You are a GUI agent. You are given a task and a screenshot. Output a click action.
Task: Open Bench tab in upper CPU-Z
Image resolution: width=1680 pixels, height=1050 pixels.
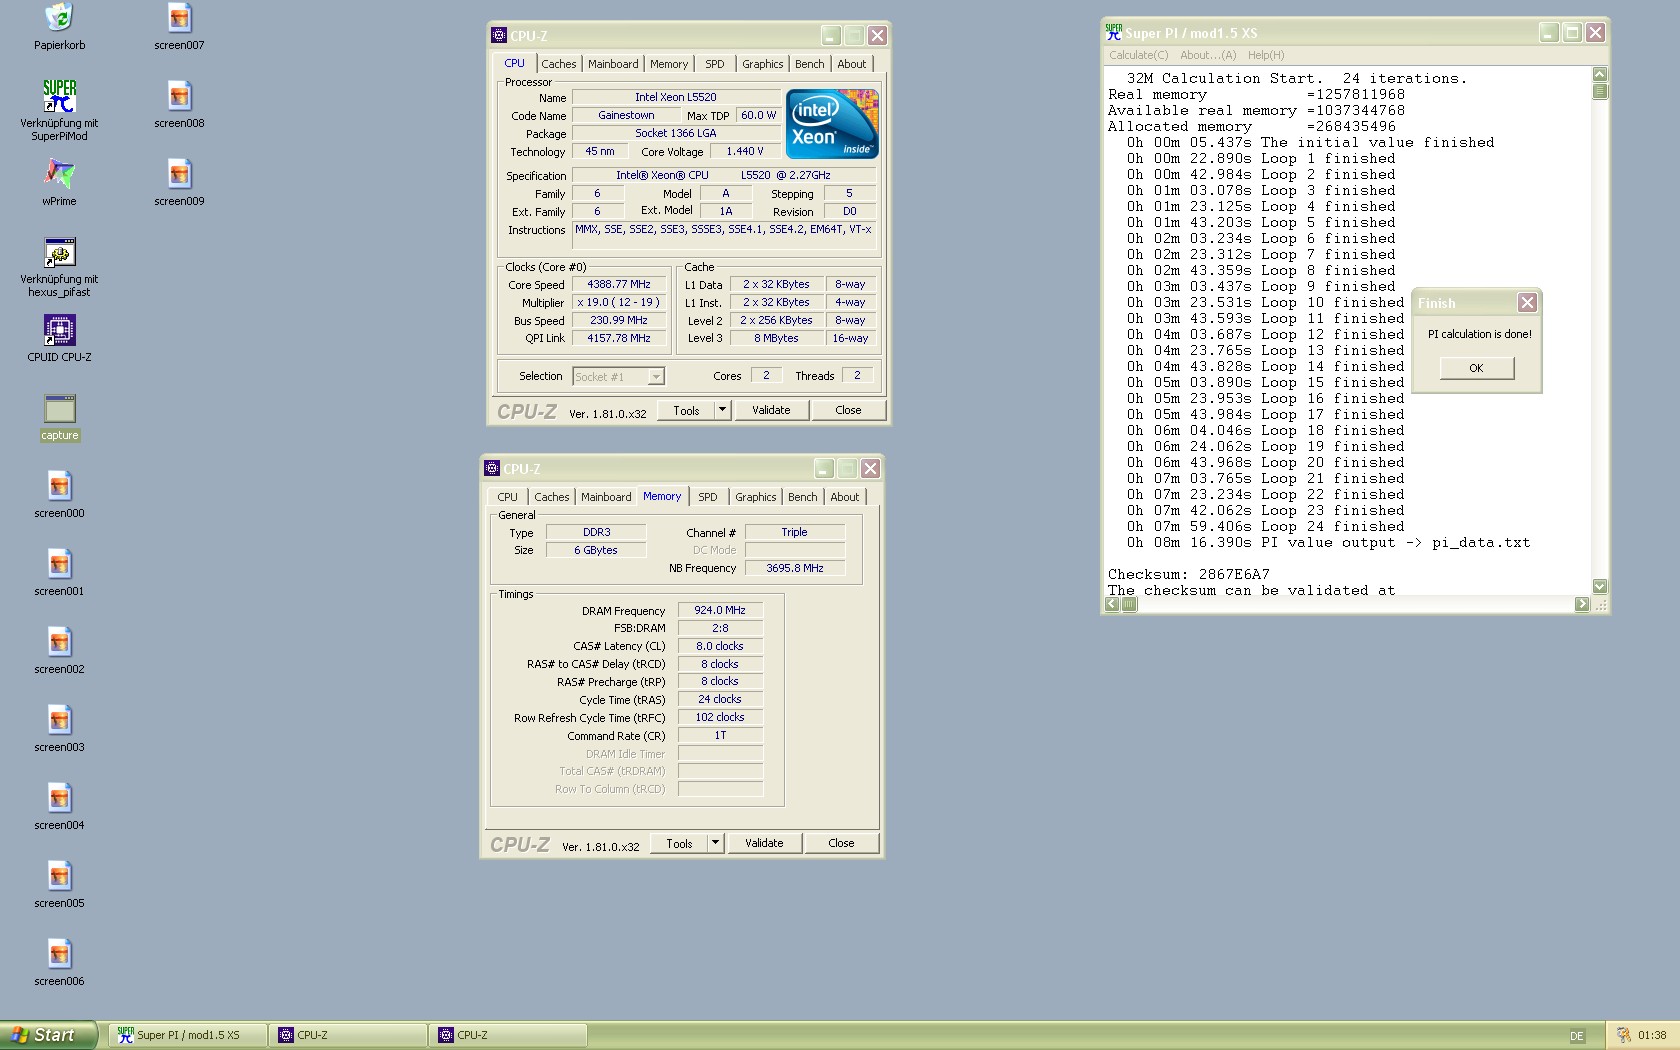tap(810, 64)
